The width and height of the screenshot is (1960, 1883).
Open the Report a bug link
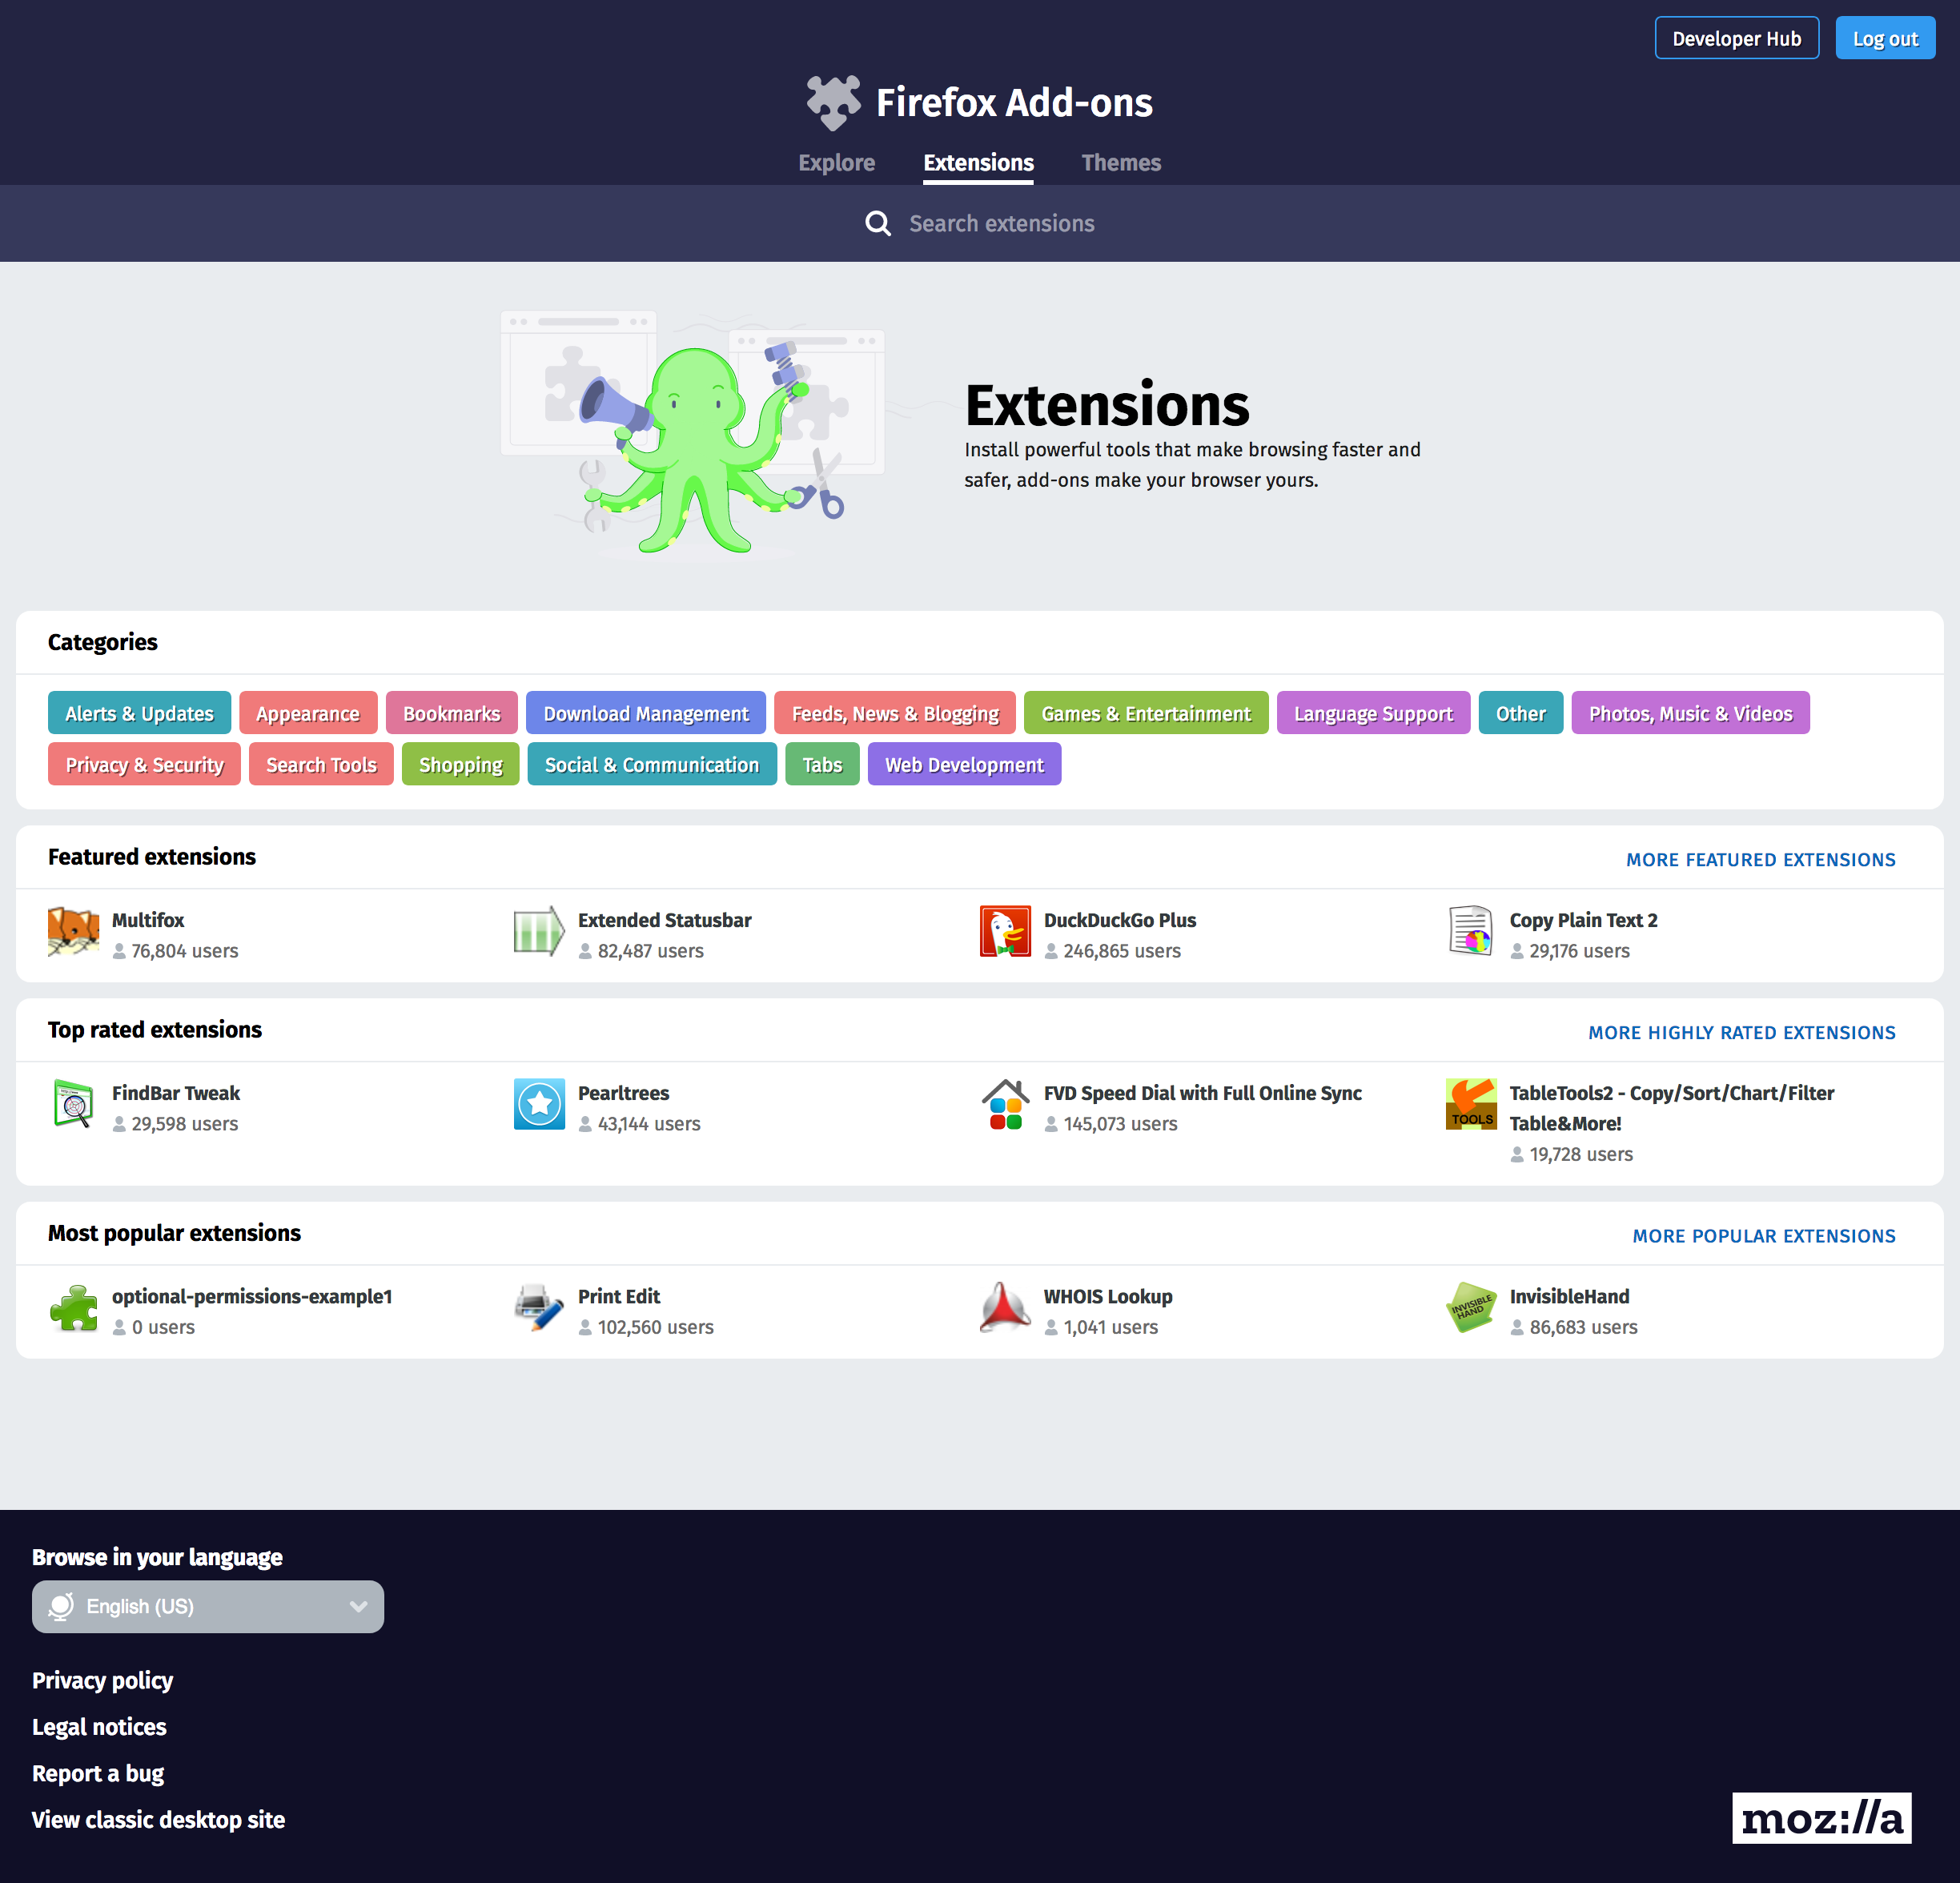click(98, 1773)
